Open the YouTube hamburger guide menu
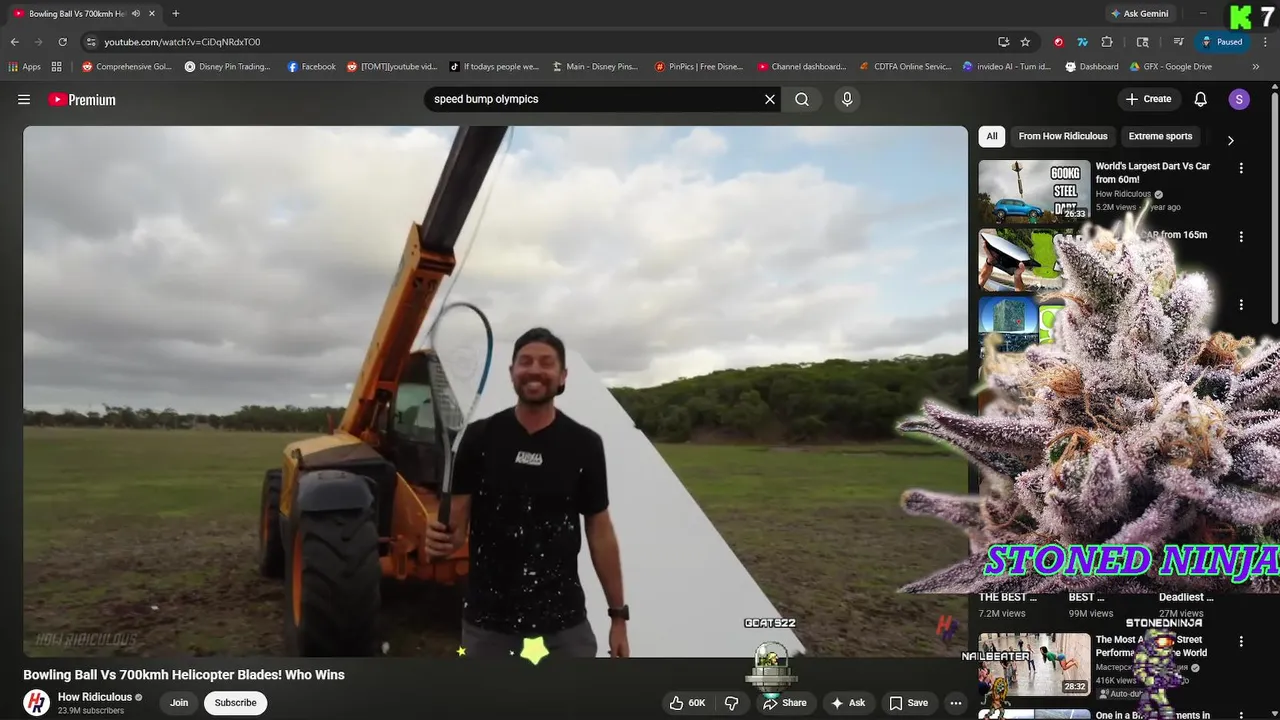1280x720 pixels. click(x=24, y=99)
